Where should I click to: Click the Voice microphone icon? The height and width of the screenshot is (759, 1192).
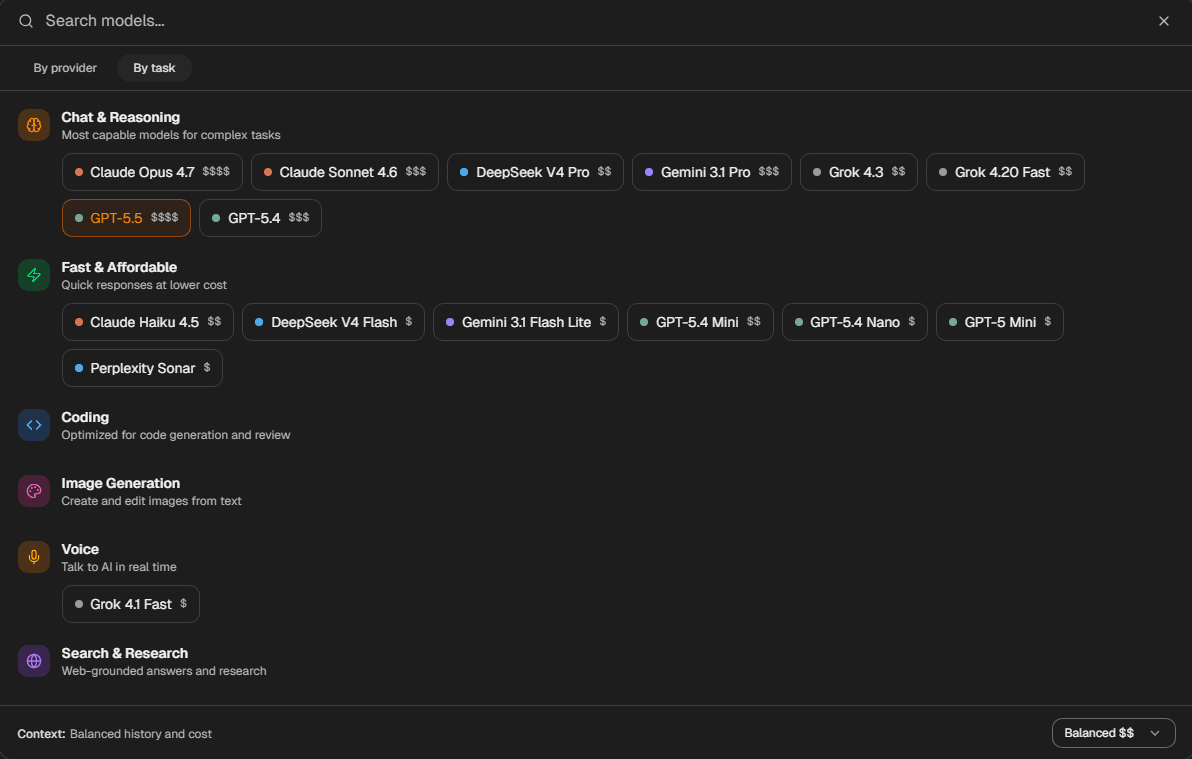coord(34,557)
